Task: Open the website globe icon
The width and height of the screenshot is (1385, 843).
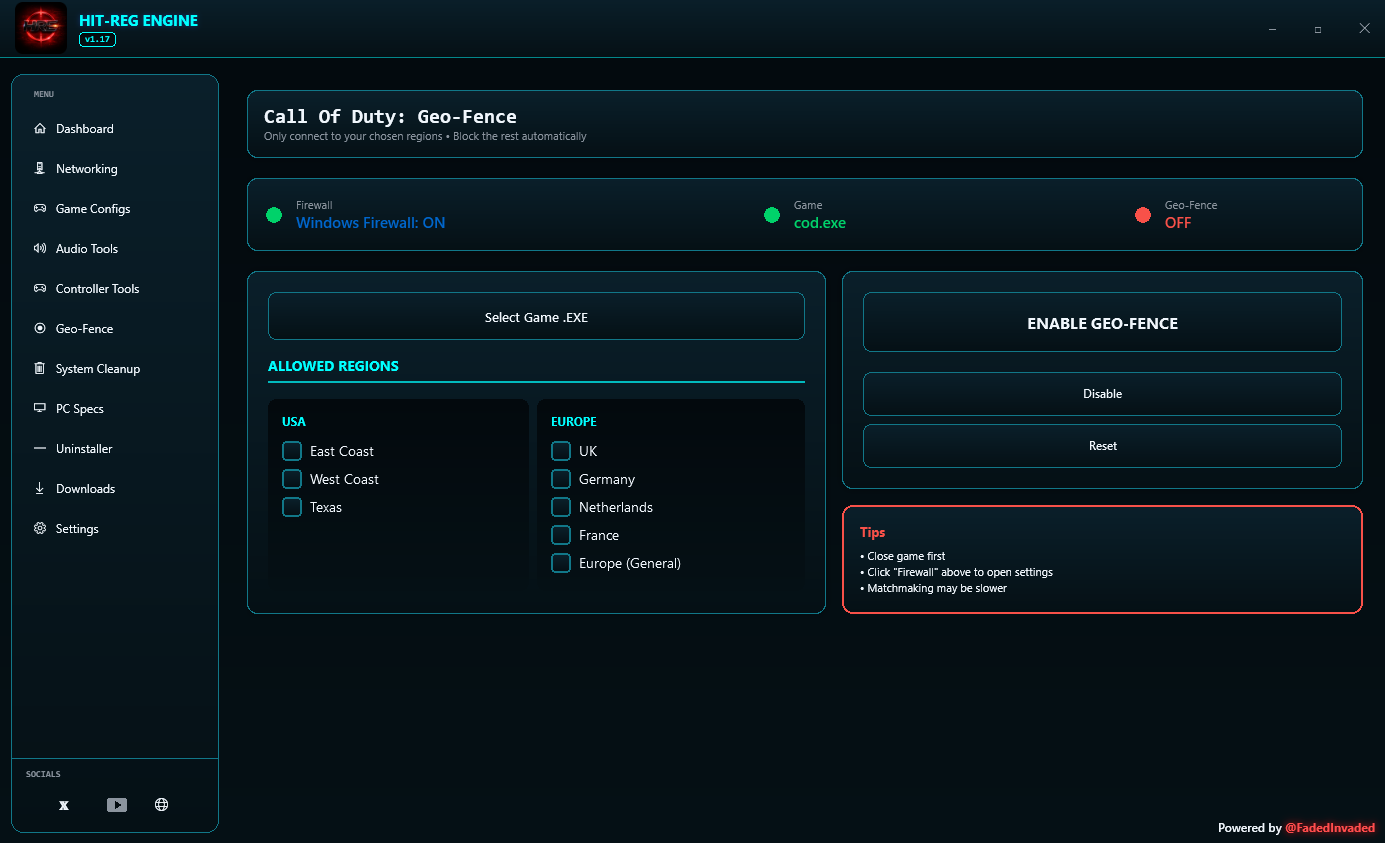Action: click(x=162, y=805)
